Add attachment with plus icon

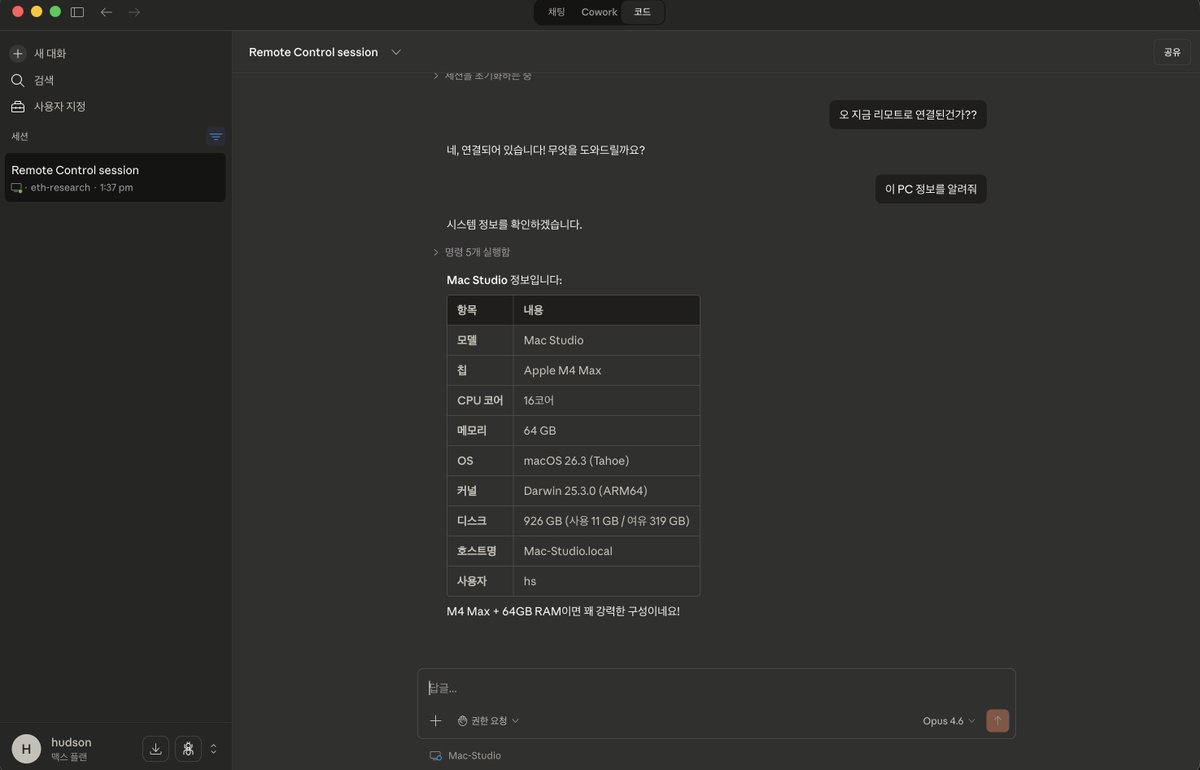[435, 720]
